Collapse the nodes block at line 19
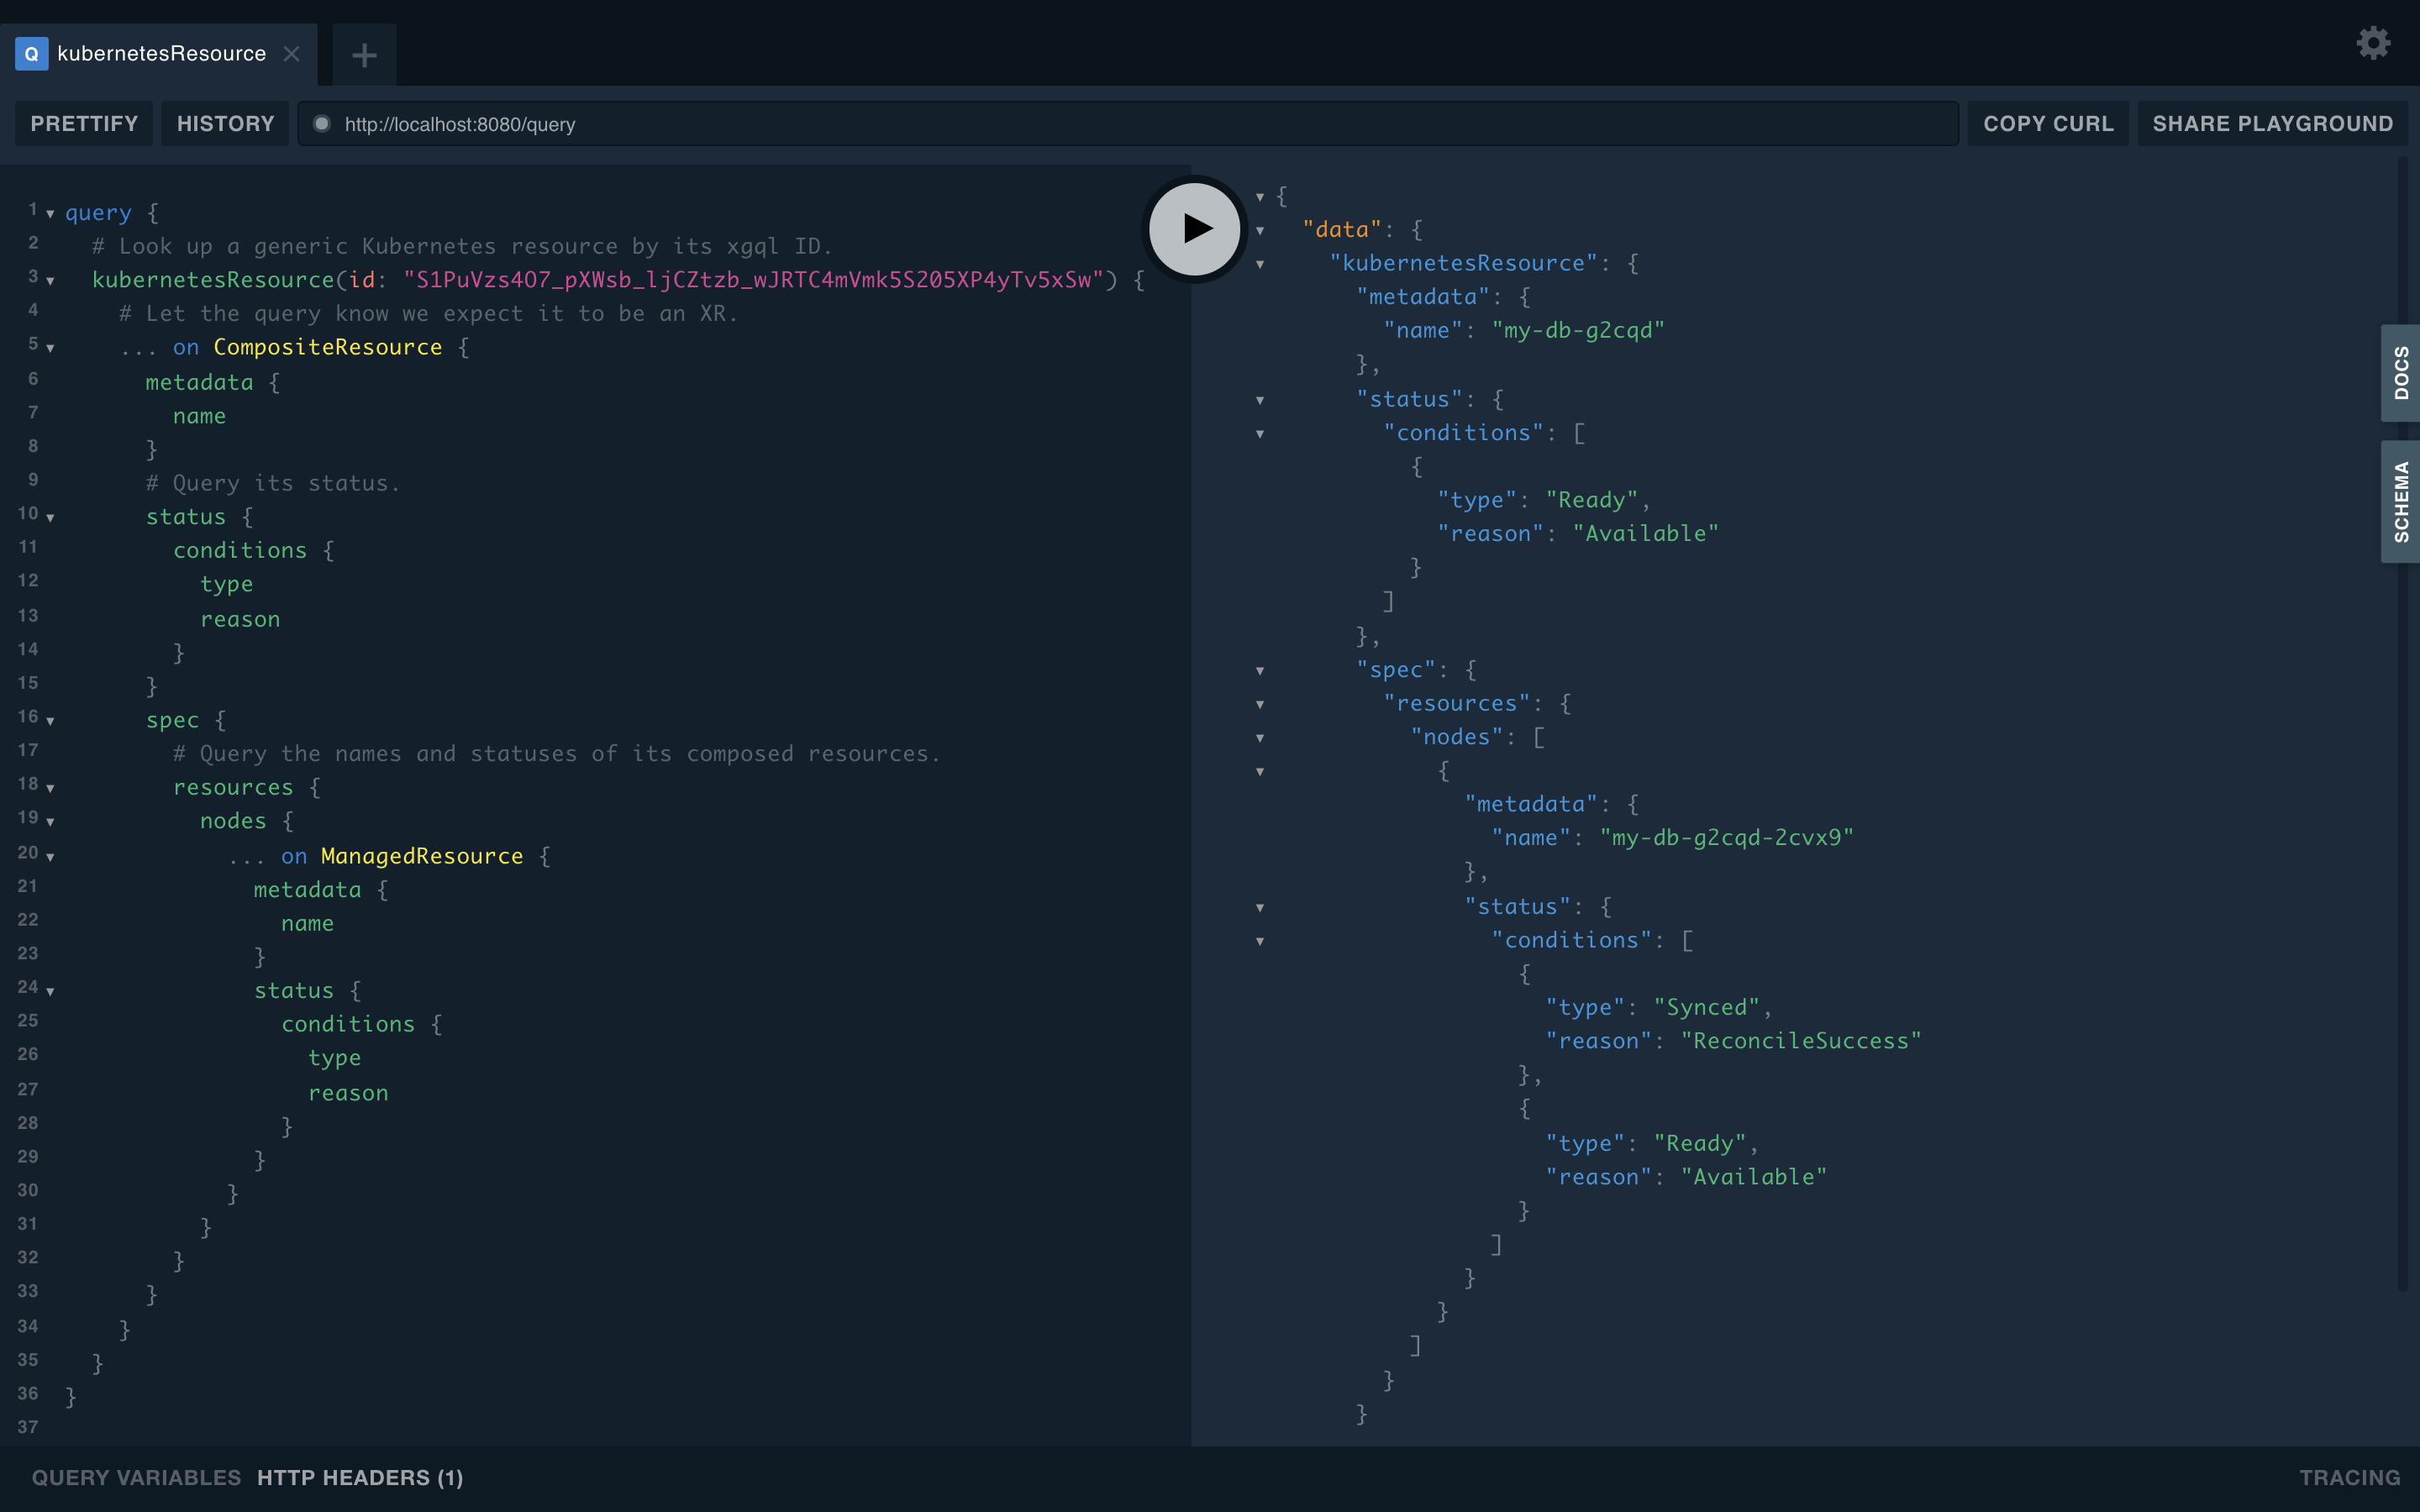 point(50,822)
